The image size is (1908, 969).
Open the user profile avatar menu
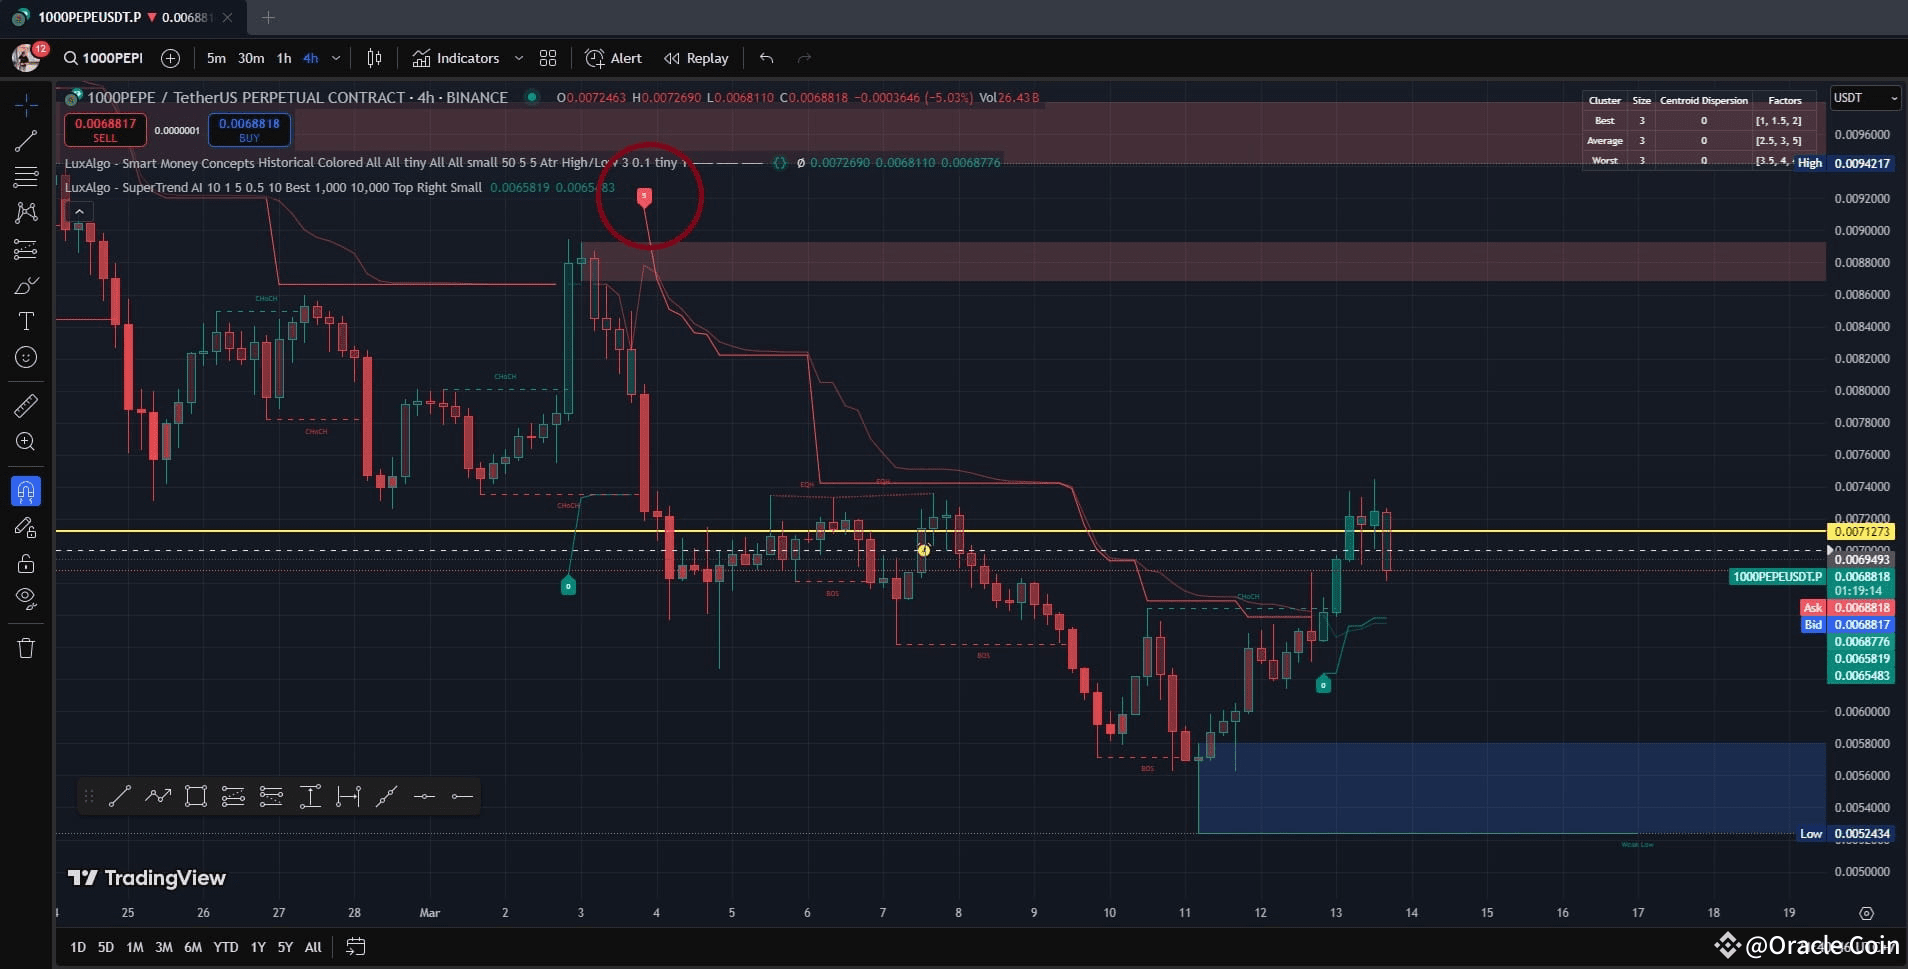26,58
